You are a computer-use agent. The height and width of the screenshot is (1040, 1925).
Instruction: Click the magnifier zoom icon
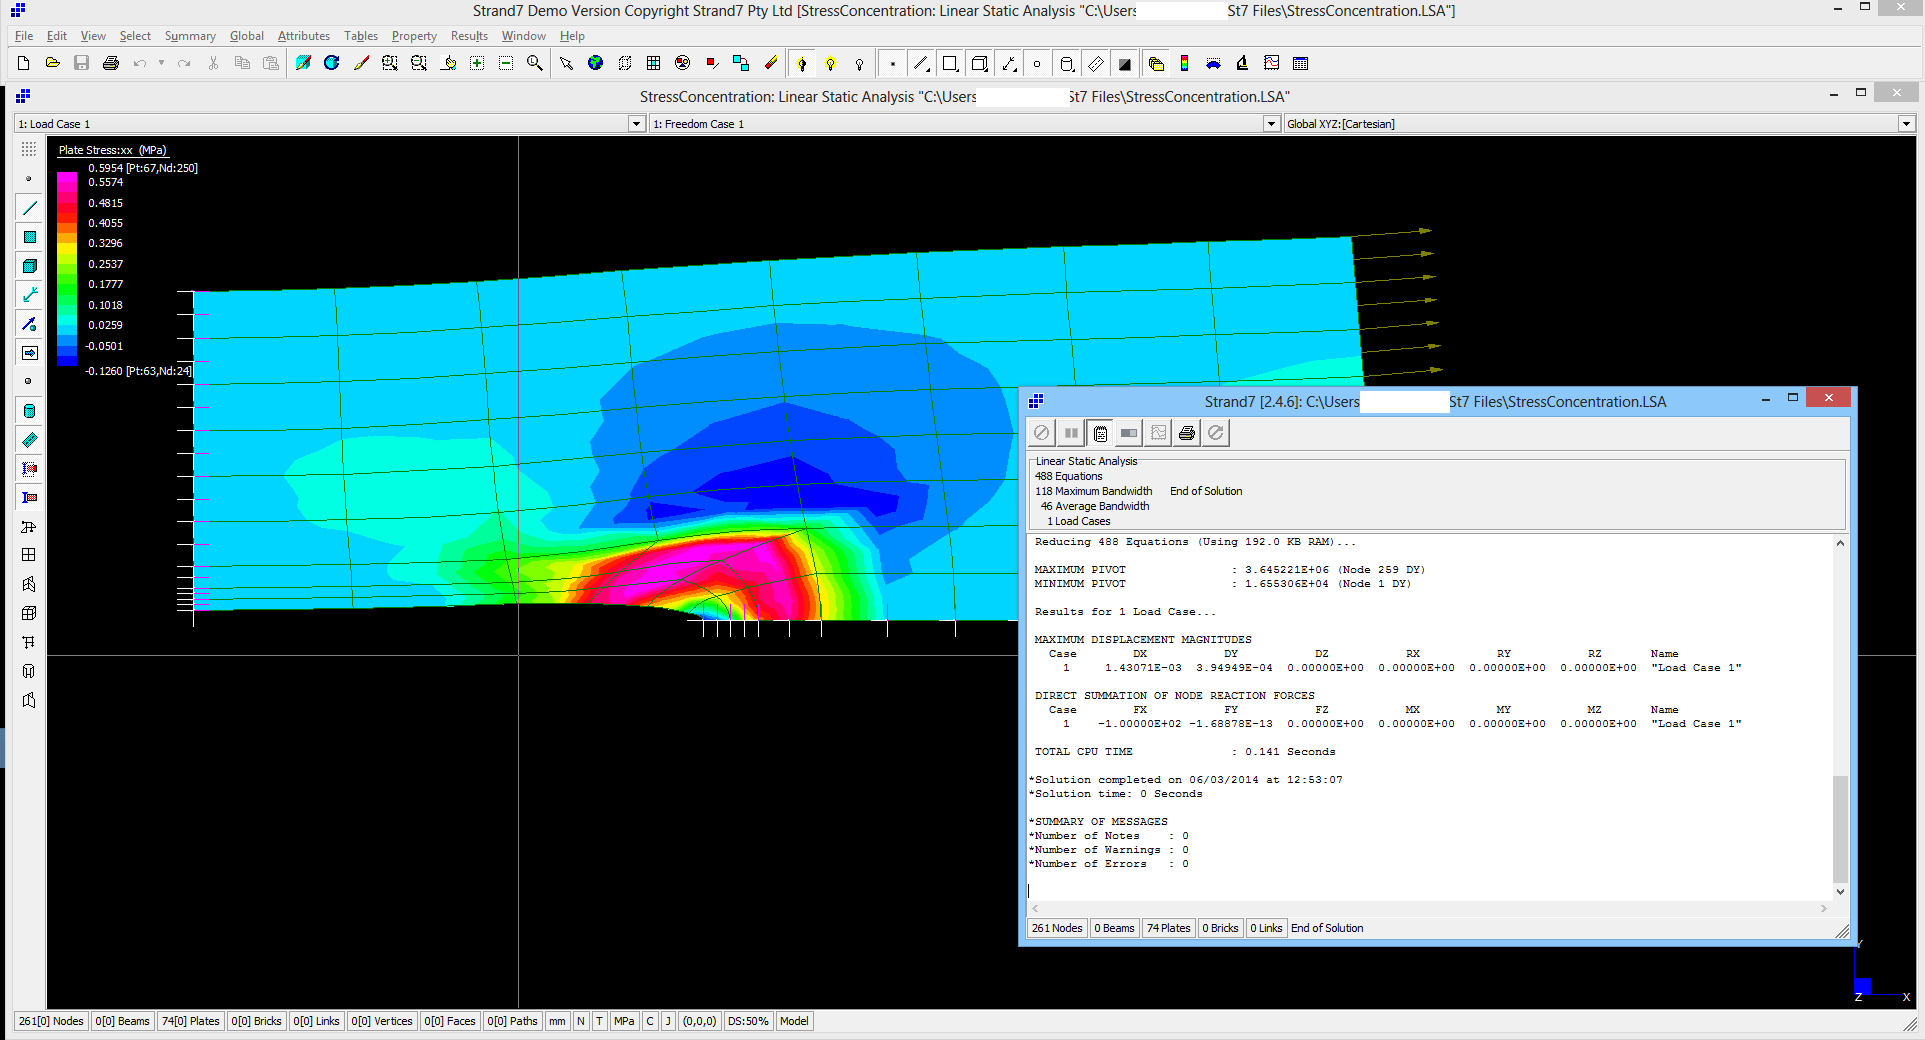pos(535,63)
